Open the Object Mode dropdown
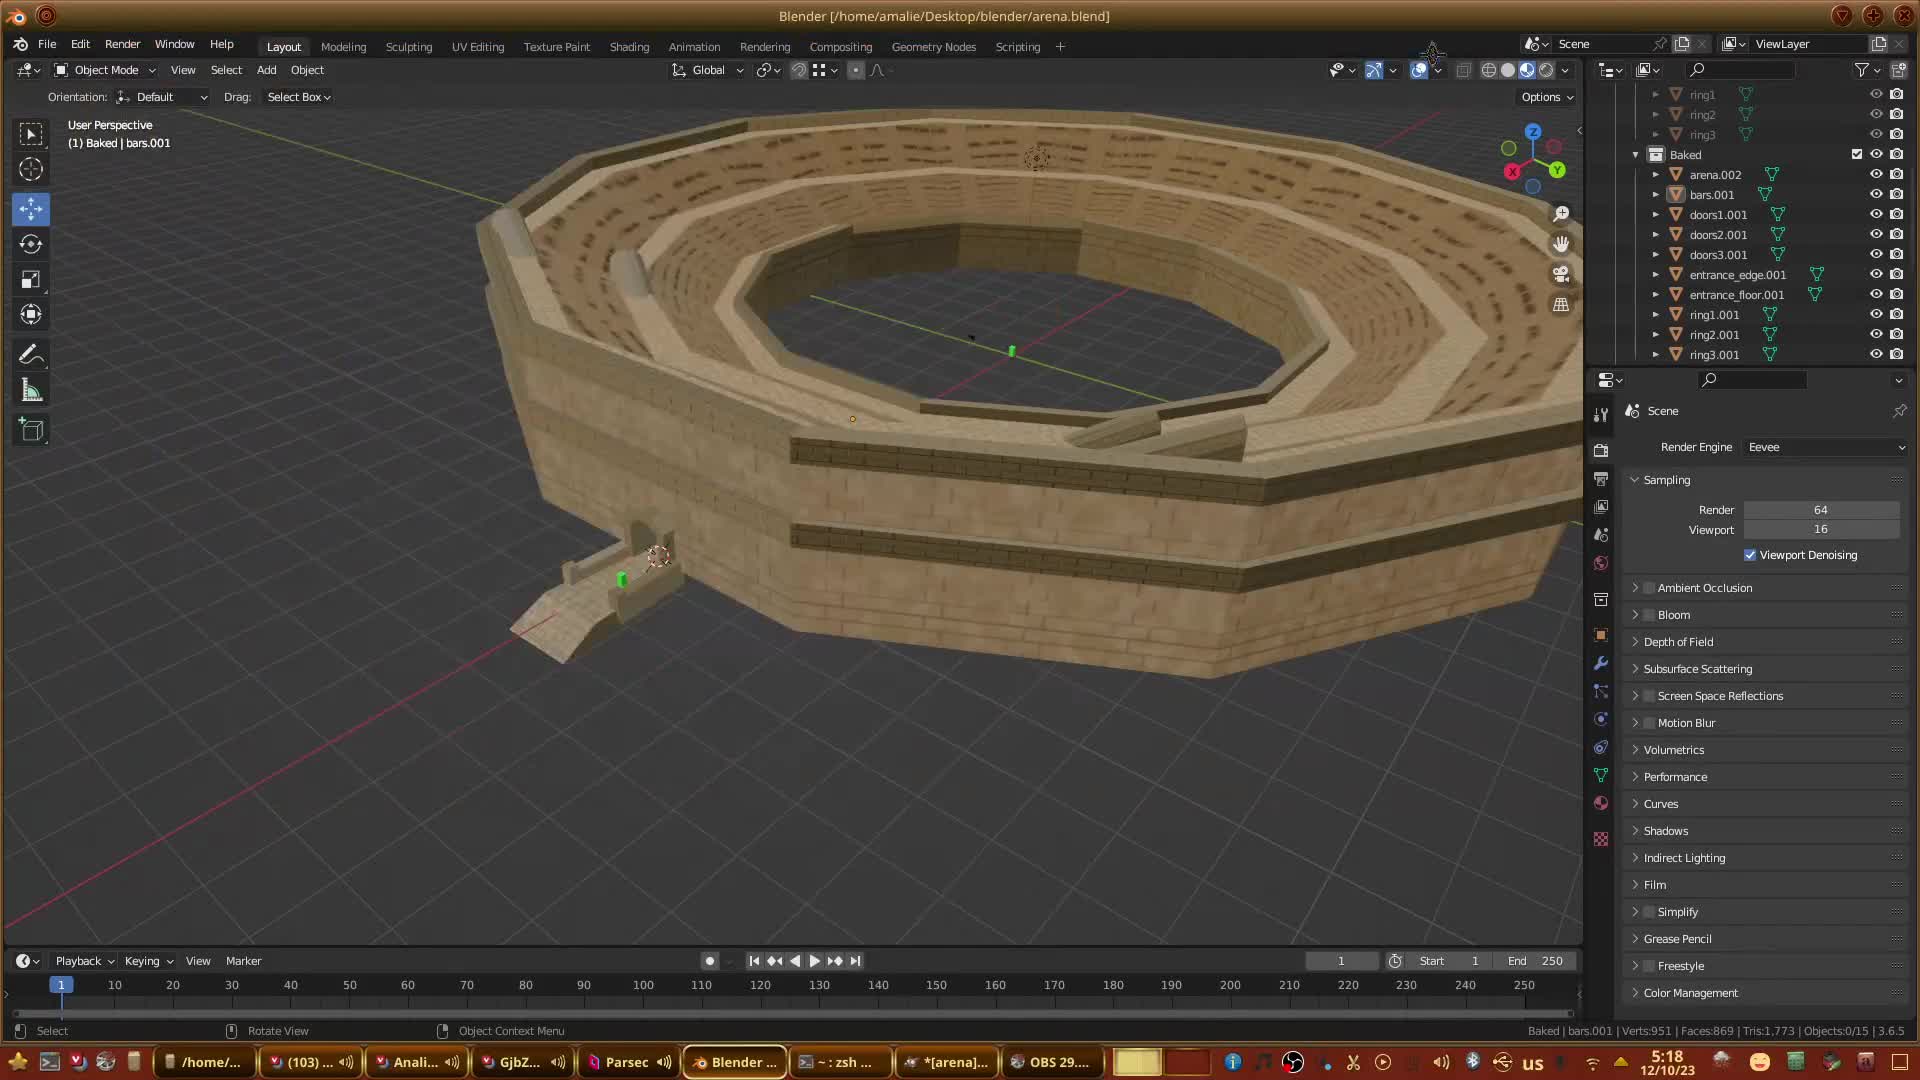This screenshot has height=1080, width=1920. 105,70
